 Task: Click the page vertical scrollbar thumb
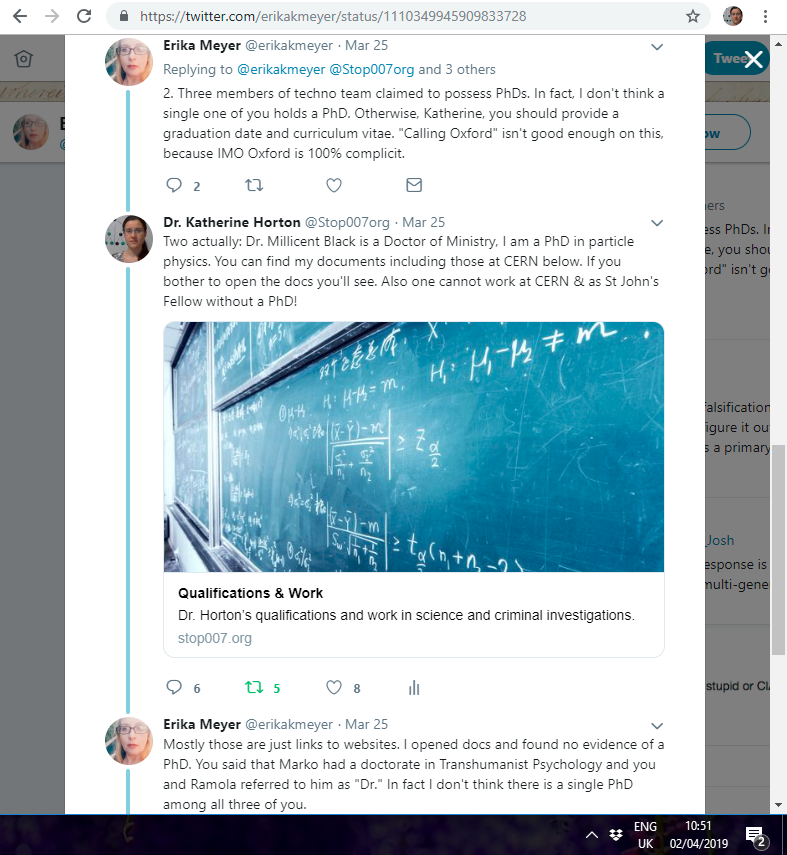[778, 550]
